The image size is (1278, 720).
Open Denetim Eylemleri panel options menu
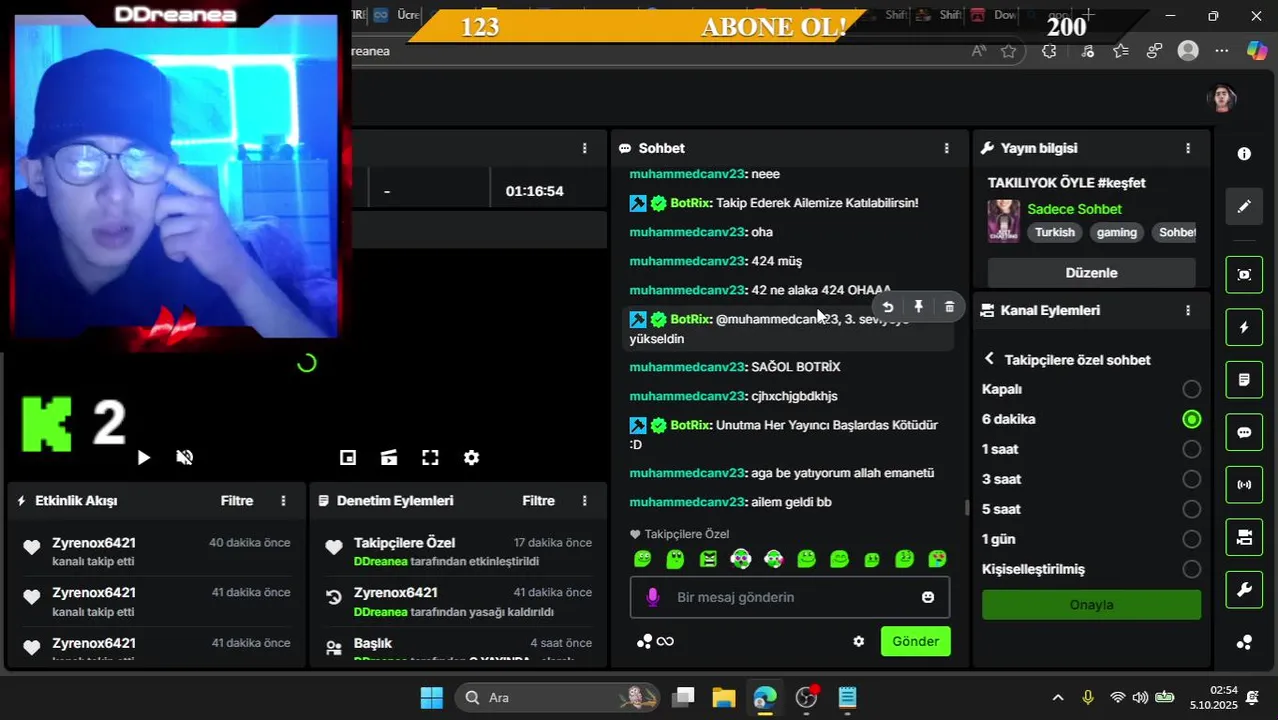coord(584,500)
